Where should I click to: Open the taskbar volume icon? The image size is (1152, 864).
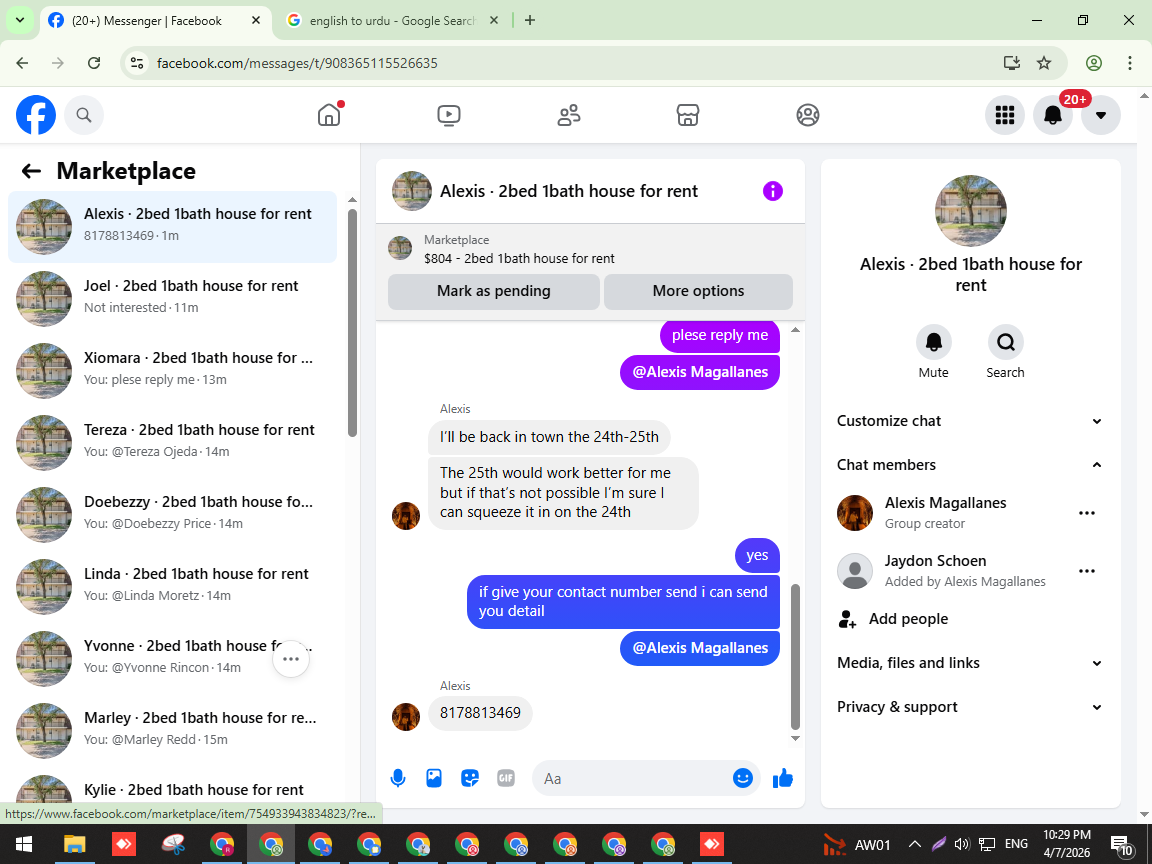[x=962, y=844]
